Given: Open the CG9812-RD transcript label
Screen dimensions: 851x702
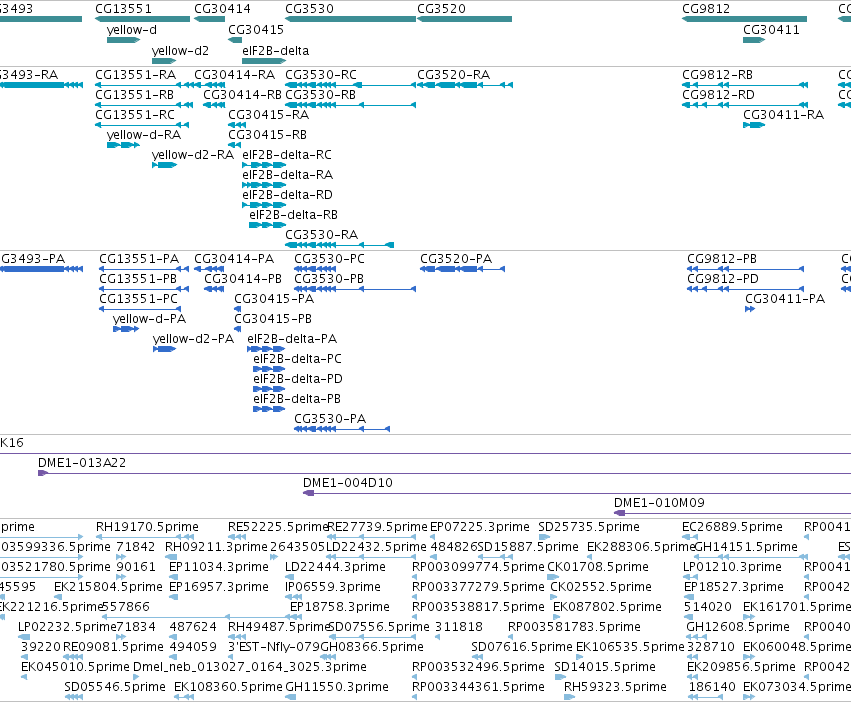Looking at the screenshot, I should 718,94.
